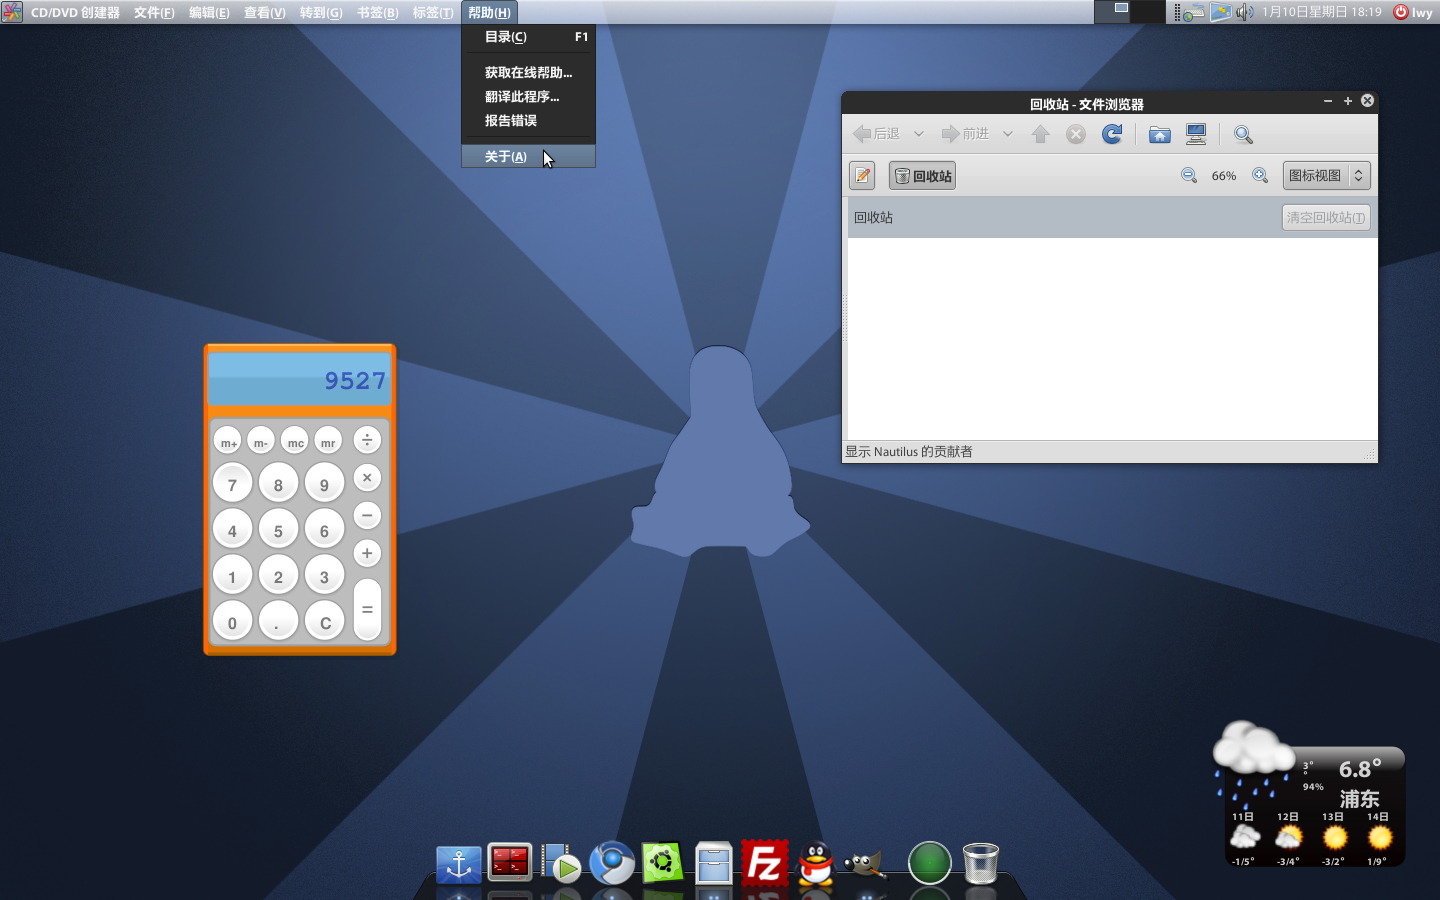Click calculator decimal point key

278,622
